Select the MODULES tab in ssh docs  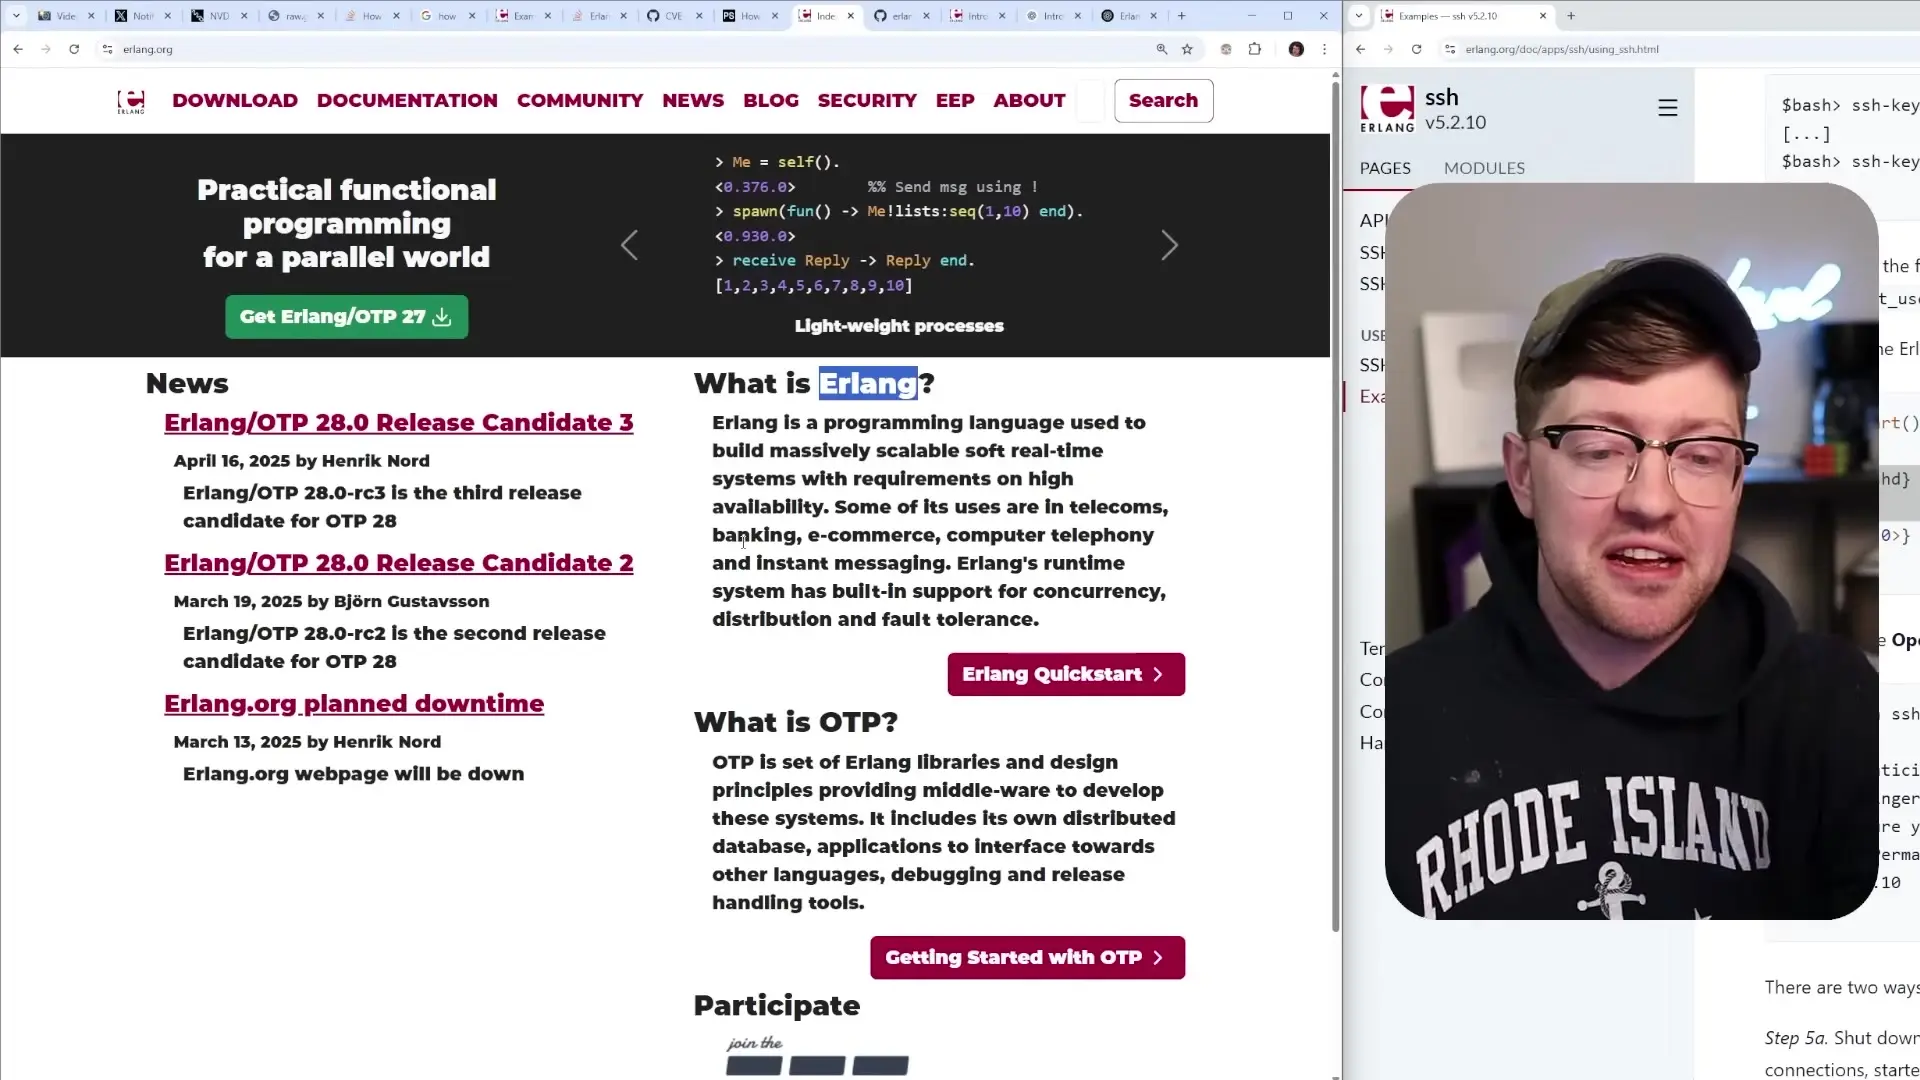1484,168
